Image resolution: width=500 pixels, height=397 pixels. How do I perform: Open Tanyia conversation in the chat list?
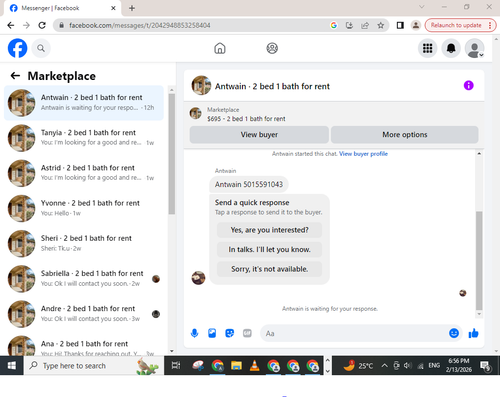(84, 138)
